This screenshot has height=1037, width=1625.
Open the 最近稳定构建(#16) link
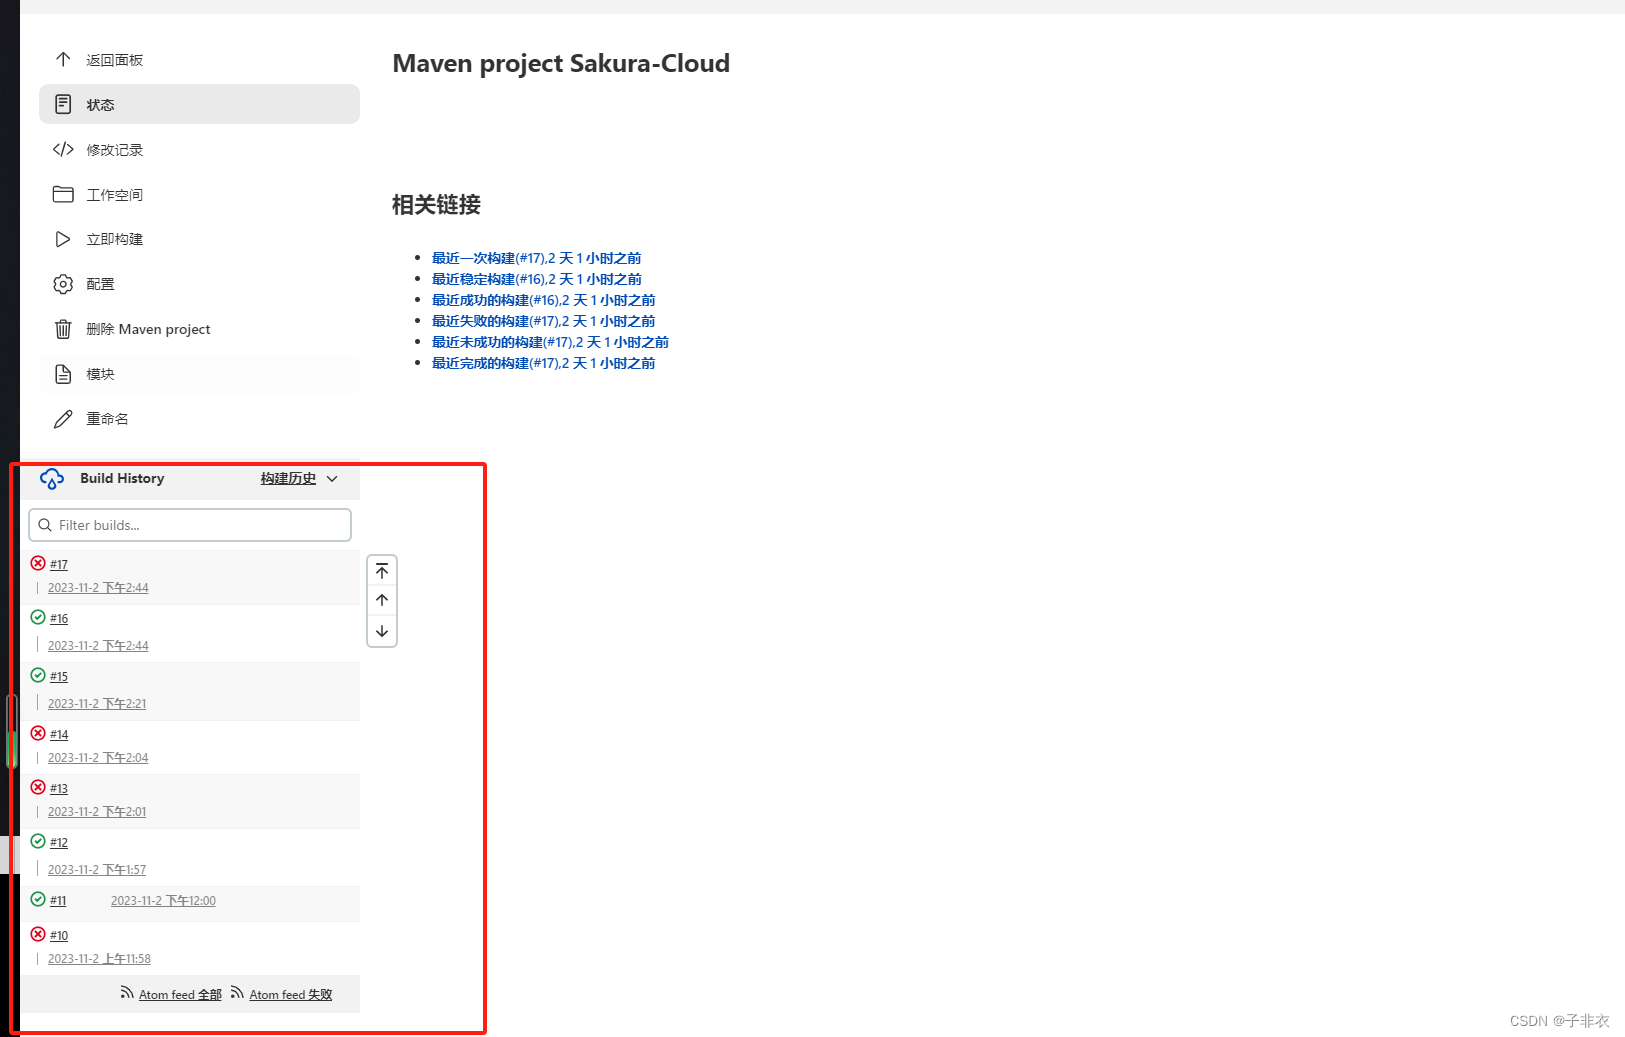point(536,279)
